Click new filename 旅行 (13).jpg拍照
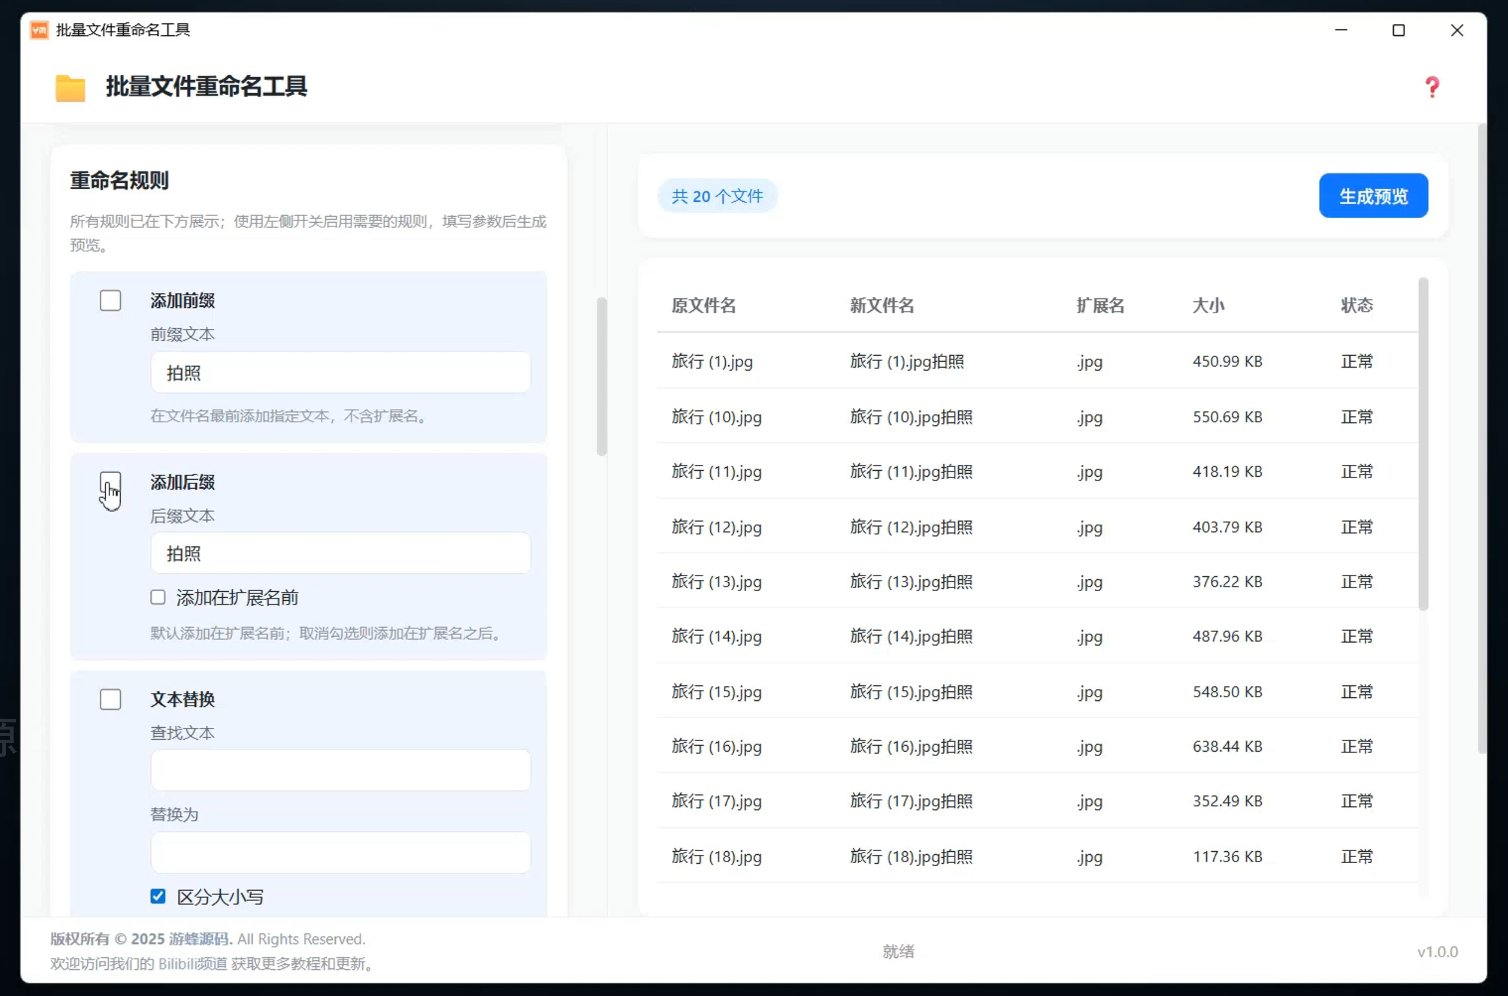This screenshot has height=996, width=1508. click(911, 582)
